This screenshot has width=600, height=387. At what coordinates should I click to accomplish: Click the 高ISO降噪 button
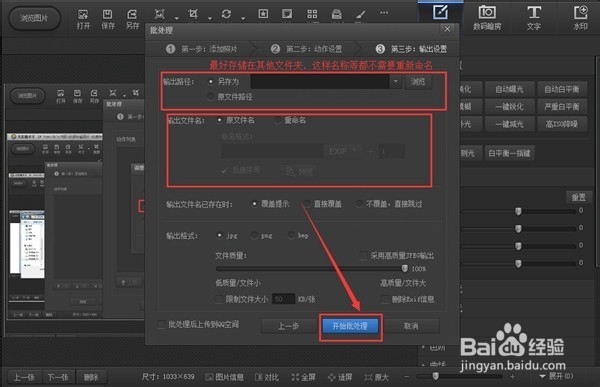tap(562, 124)
